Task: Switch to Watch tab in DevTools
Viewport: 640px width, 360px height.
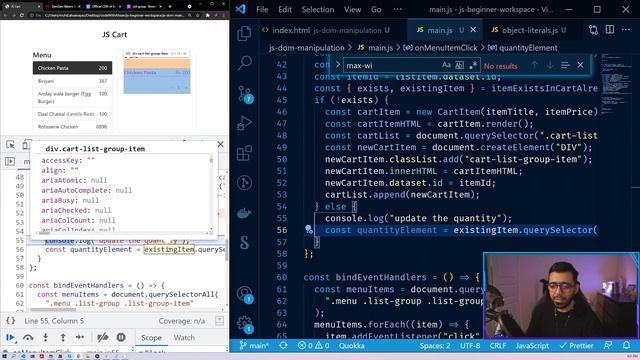Action: point(184,338)
